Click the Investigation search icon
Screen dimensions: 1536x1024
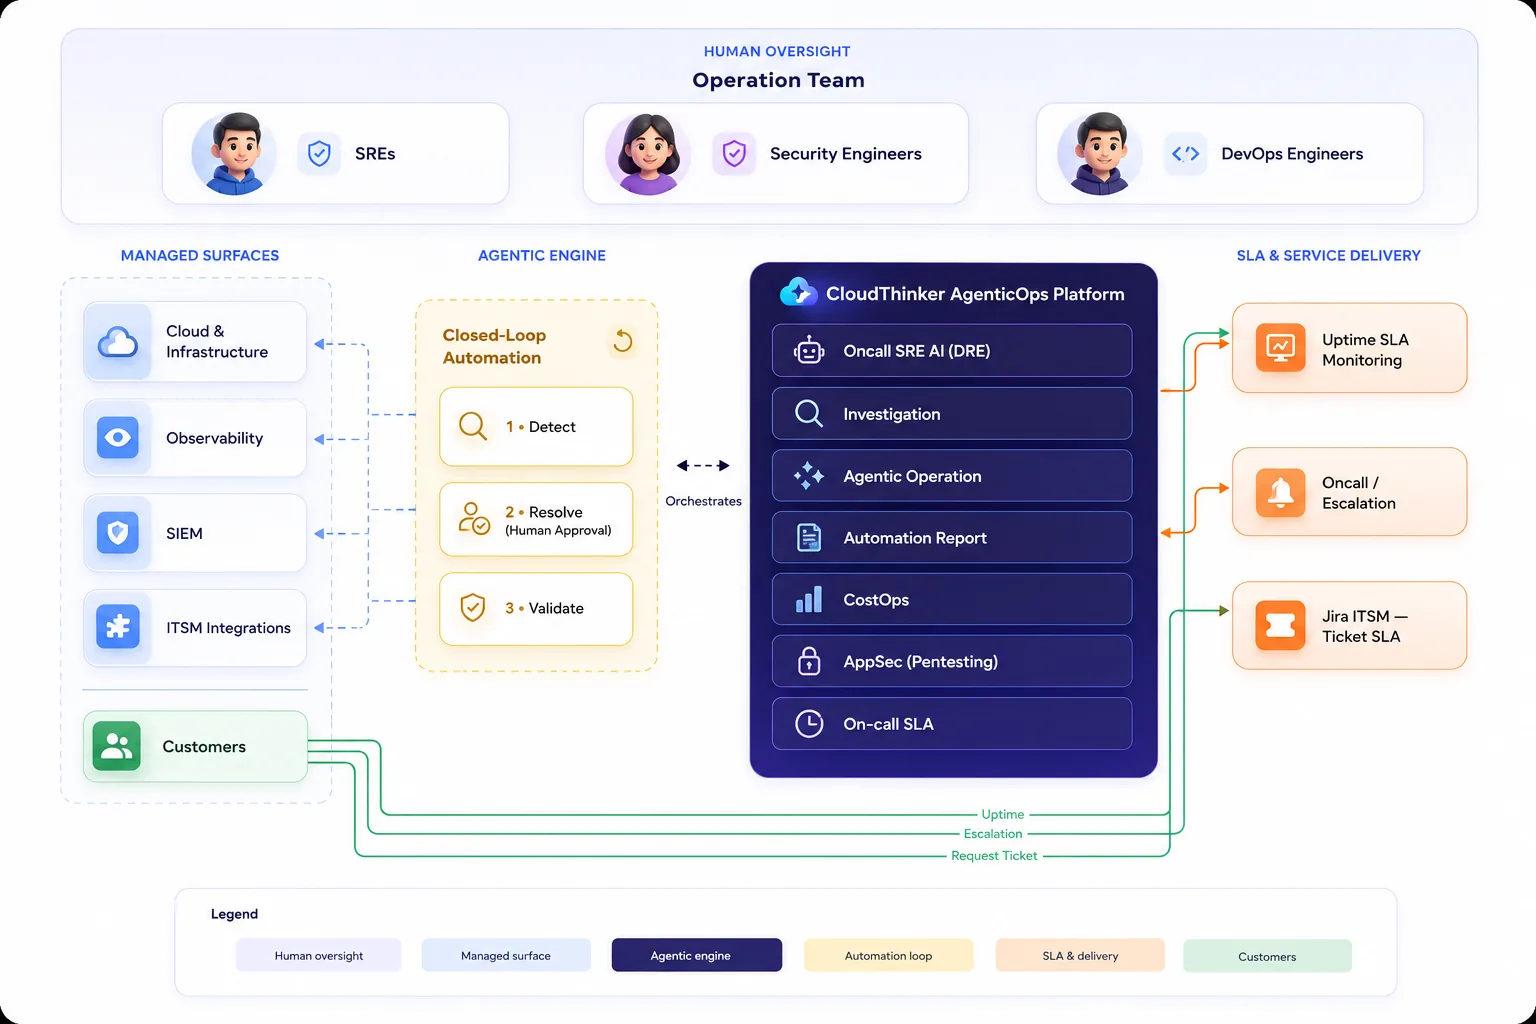(x=809, y=414)
